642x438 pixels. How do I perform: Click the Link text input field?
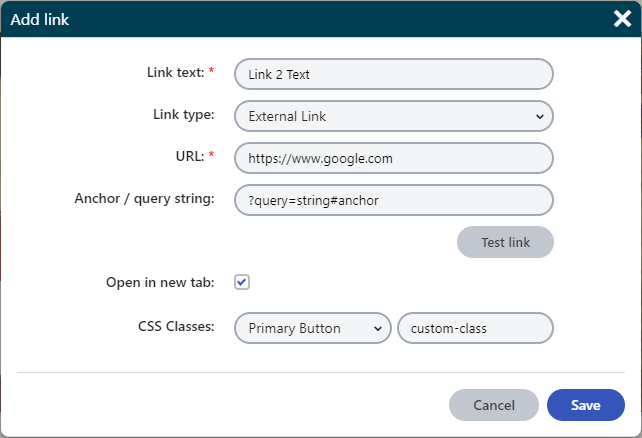[393, 74]
